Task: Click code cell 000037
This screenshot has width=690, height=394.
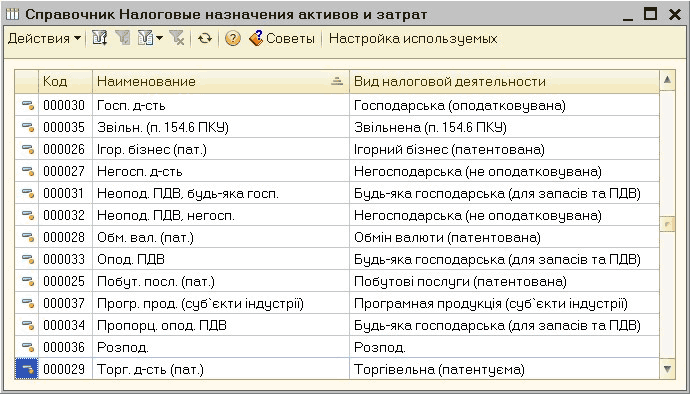Action: 66,303
